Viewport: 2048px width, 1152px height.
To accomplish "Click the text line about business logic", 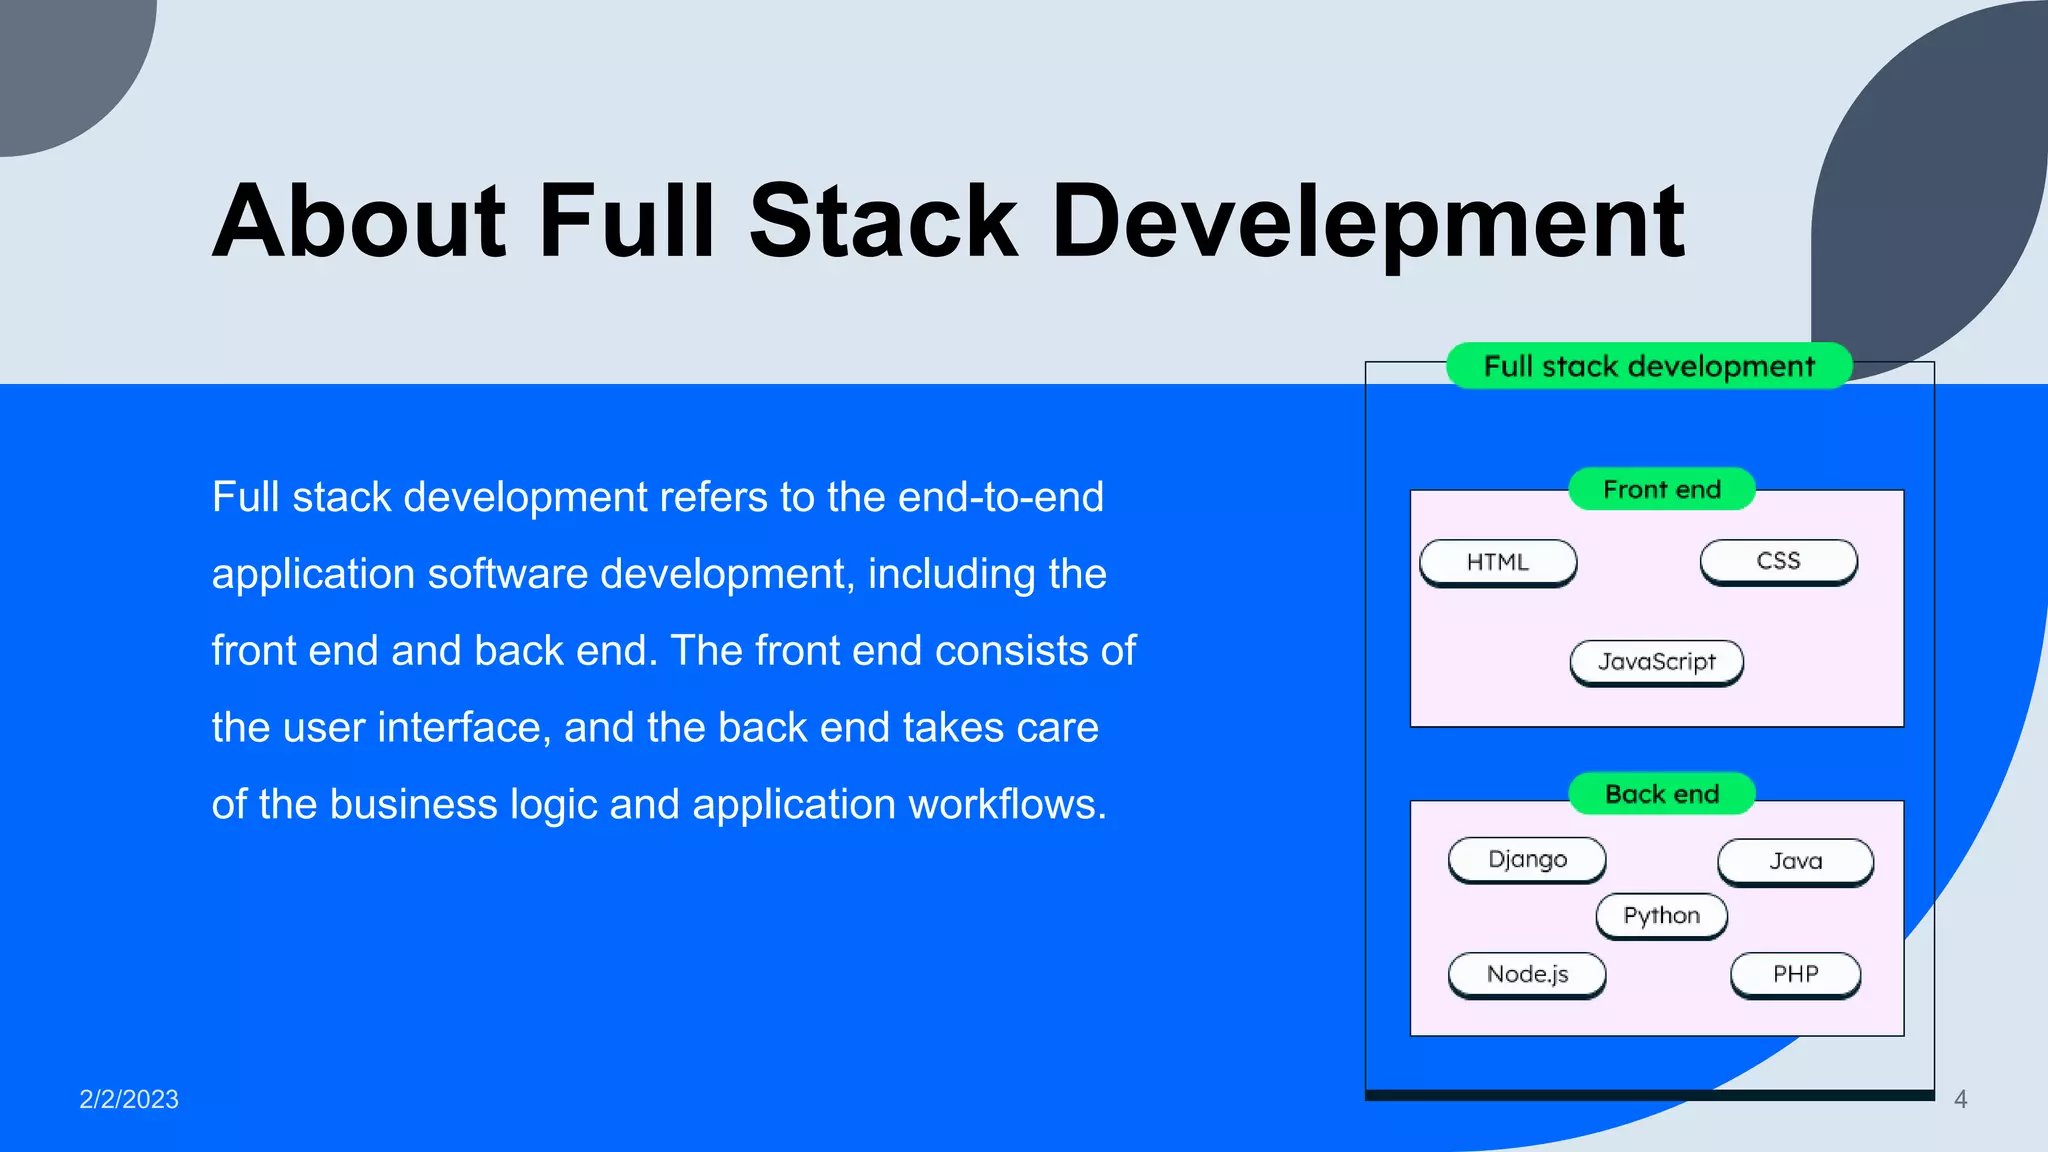I will (x=659, y=804).
